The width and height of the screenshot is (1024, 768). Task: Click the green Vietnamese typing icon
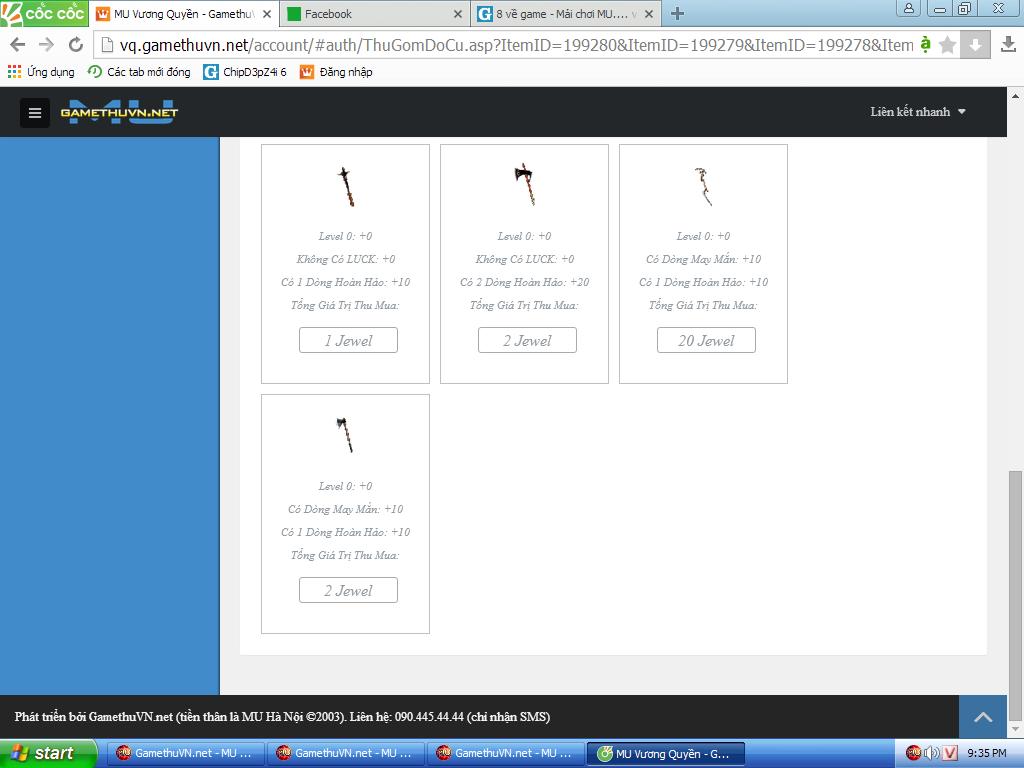925,45
